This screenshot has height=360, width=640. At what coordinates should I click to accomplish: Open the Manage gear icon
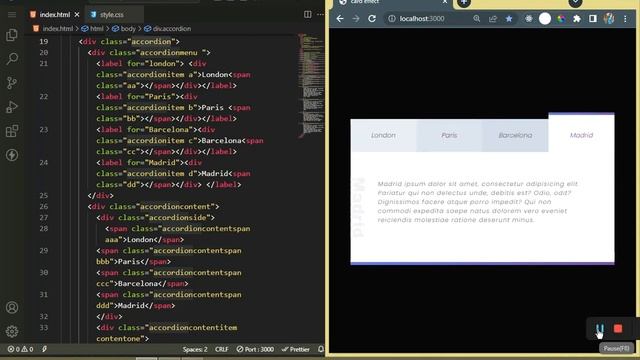tap(12, 331)
